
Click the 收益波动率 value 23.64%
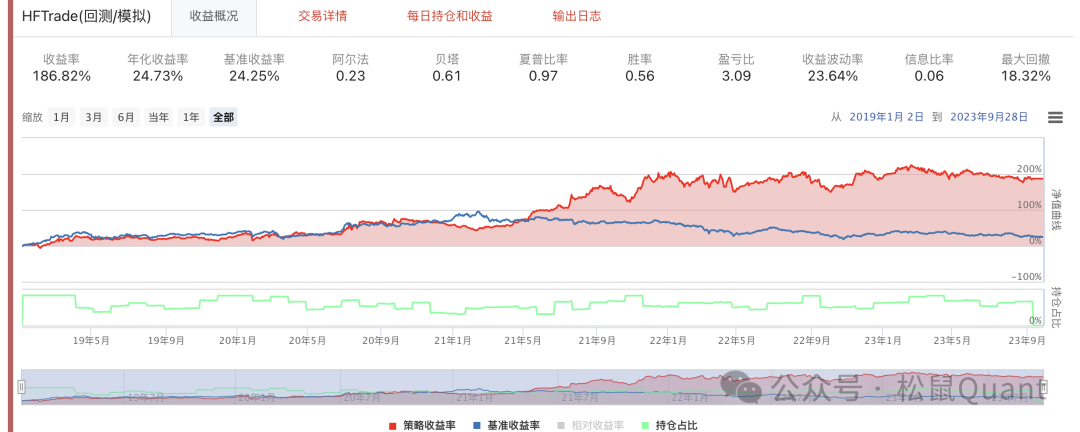(x=833, y=76)
